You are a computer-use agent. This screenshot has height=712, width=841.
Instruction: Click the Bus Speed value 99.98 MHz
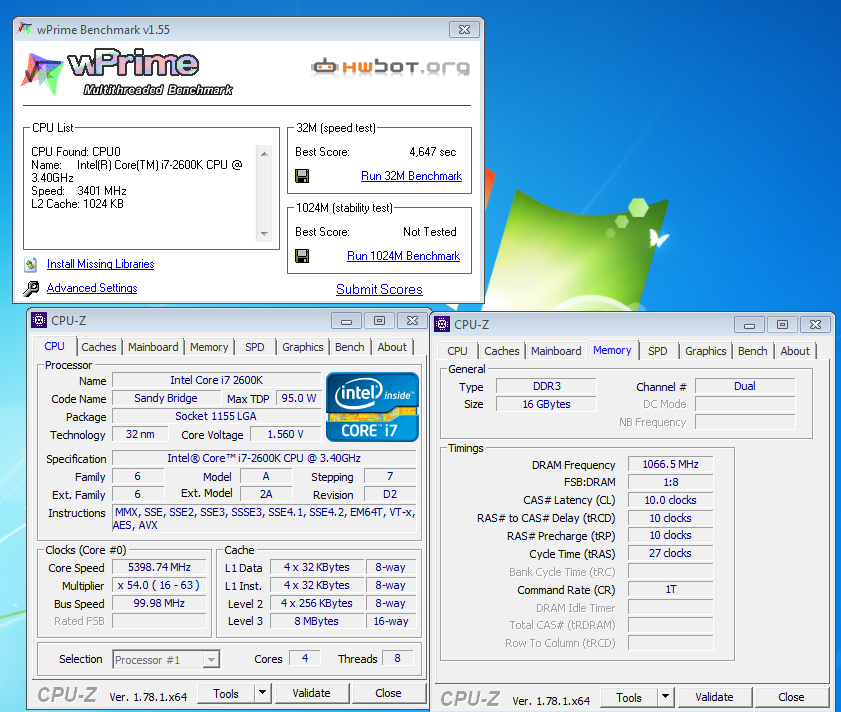(159, 603)
